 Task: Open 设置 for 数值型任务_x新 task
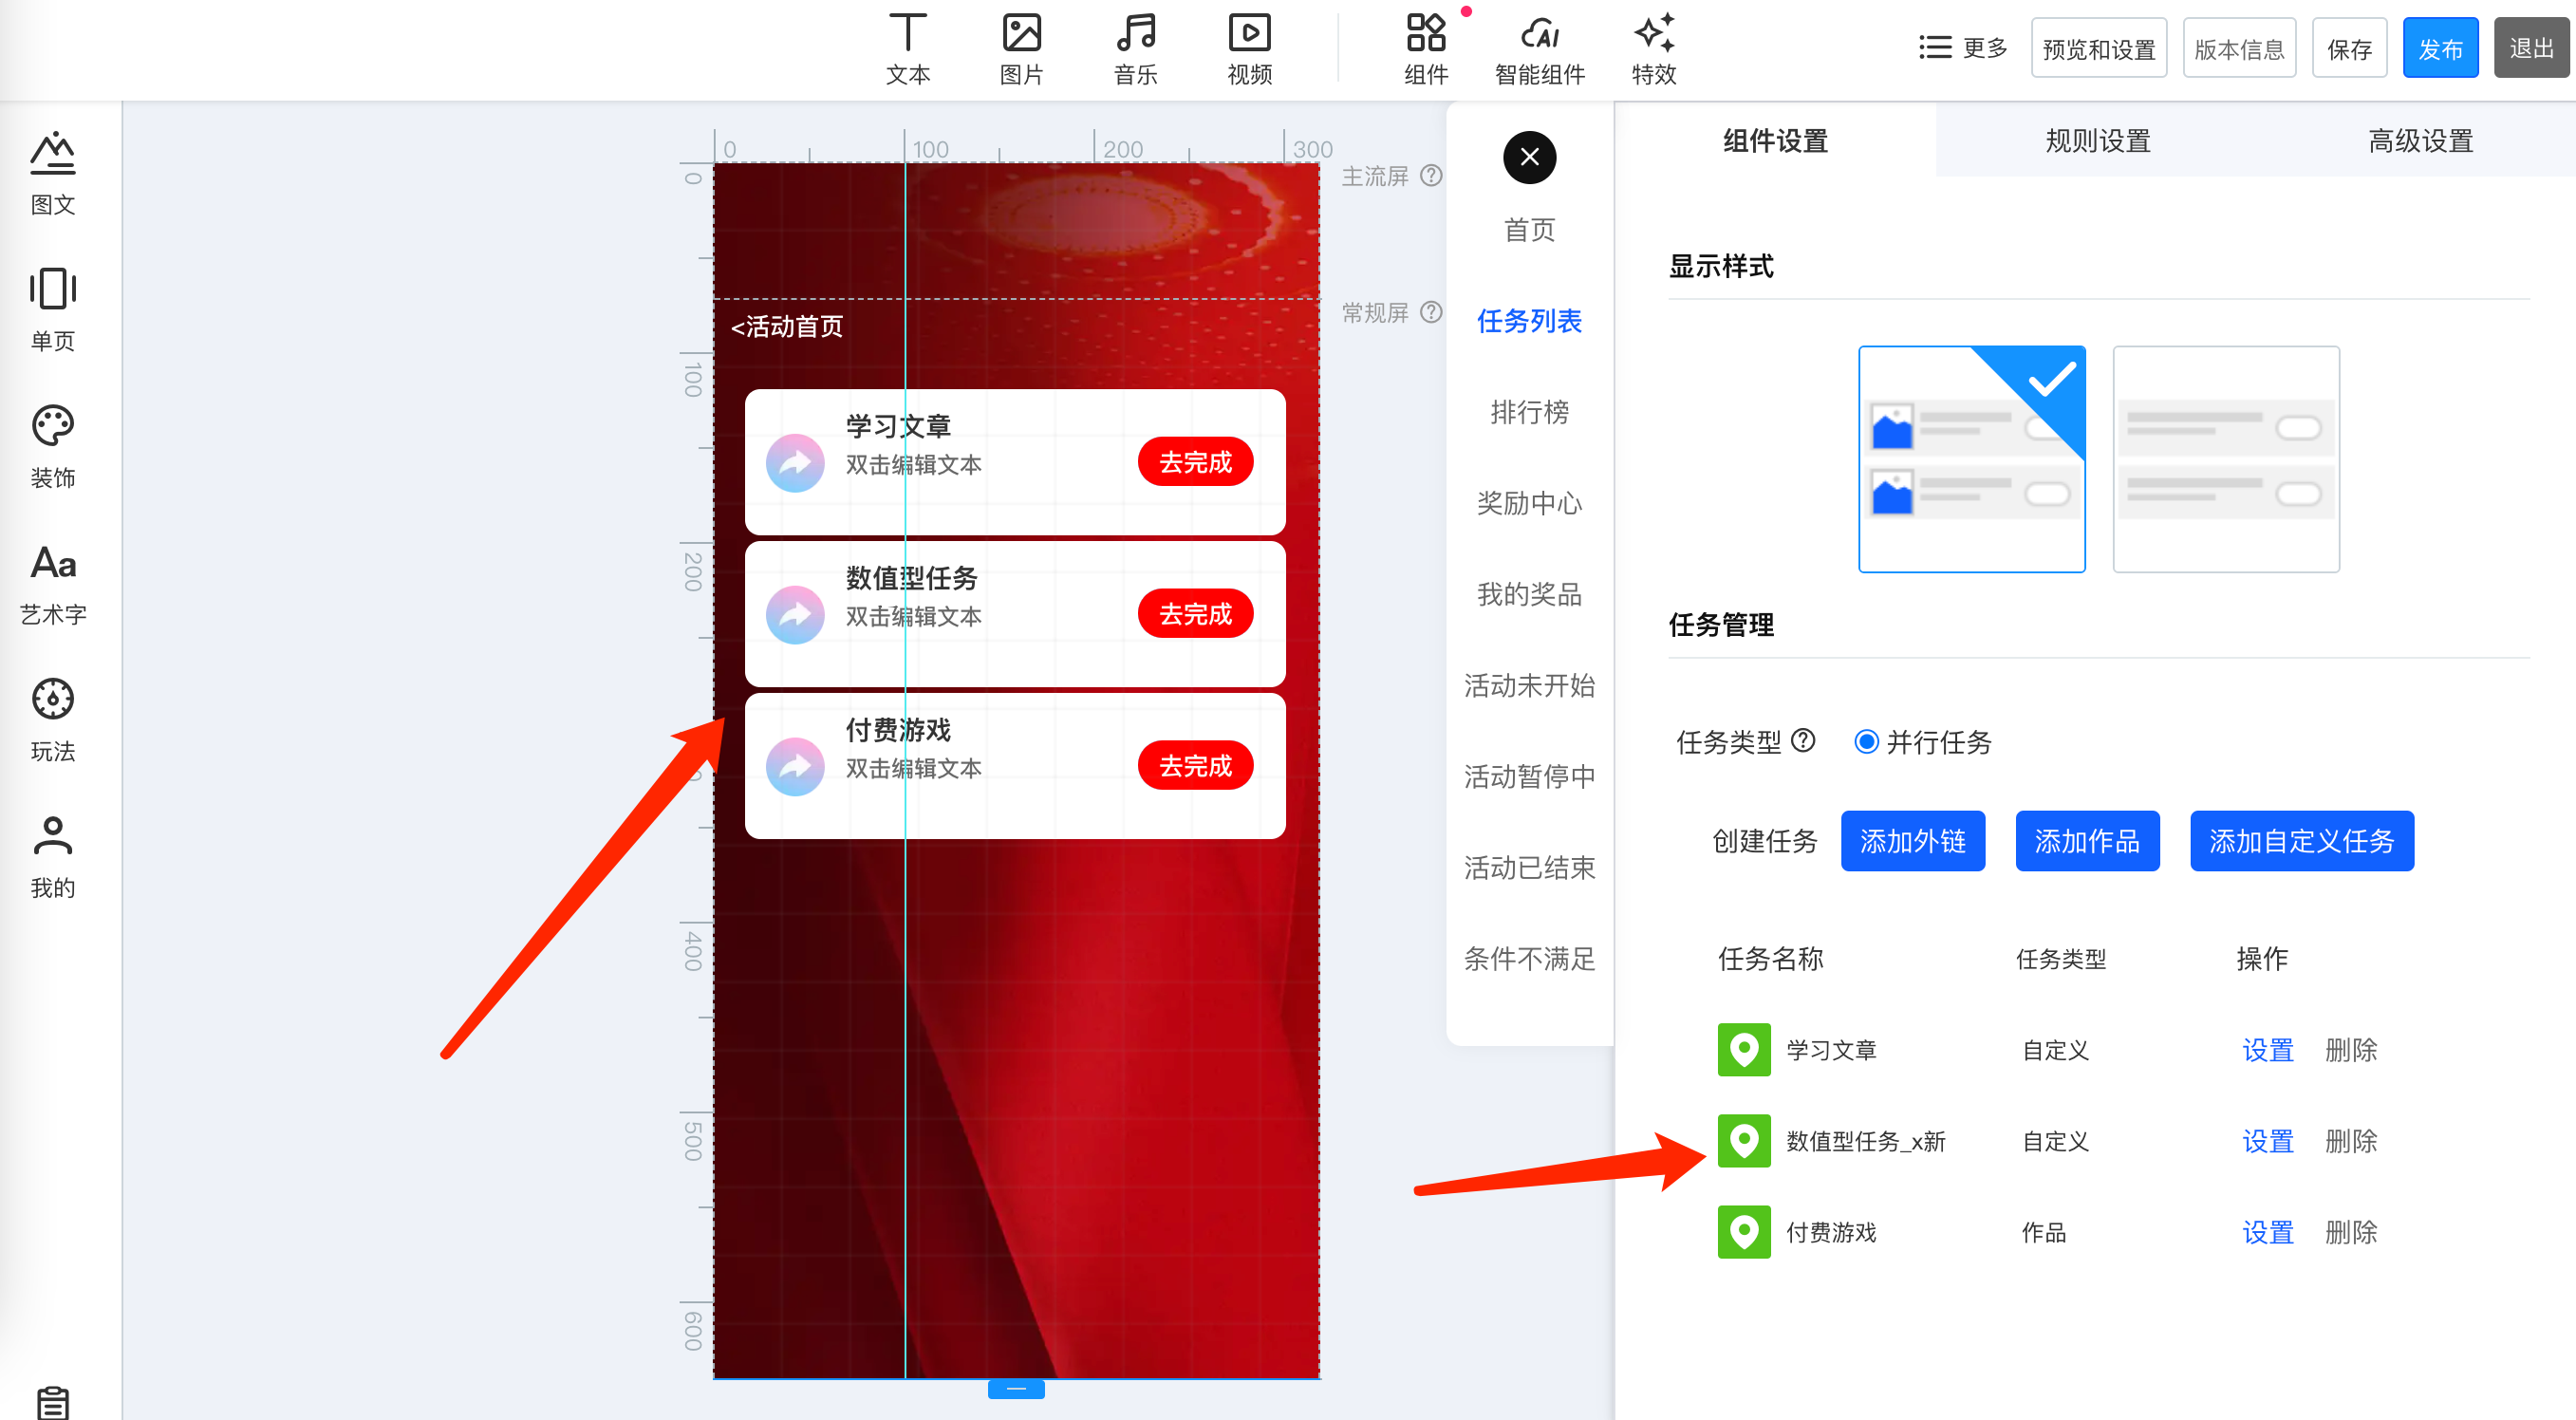2267,1141
